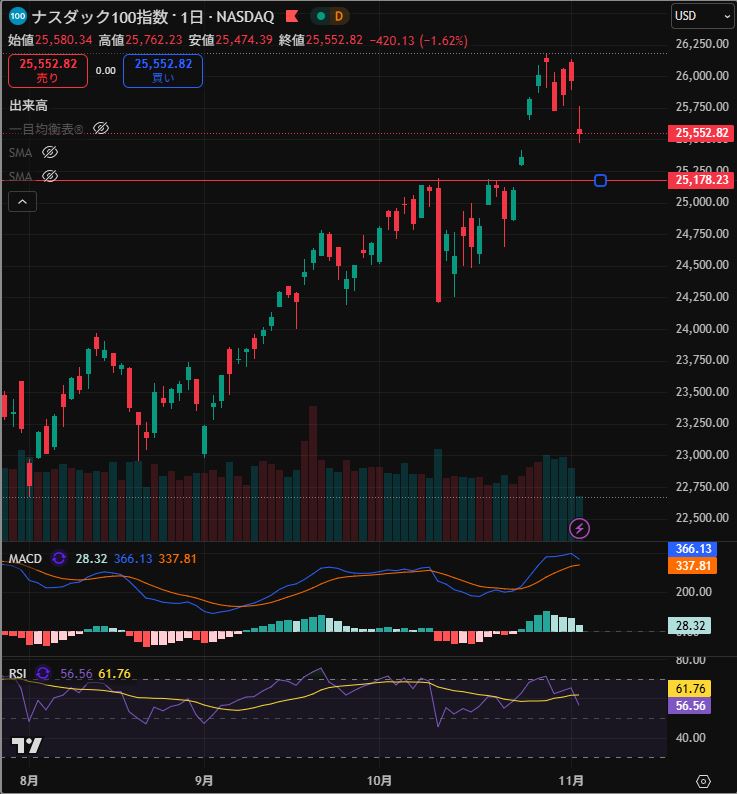Screen dimensions: 737x794
Task: Select the blue handle on the horizontal line
Action: pyautogui.click(x=601, y=180)
